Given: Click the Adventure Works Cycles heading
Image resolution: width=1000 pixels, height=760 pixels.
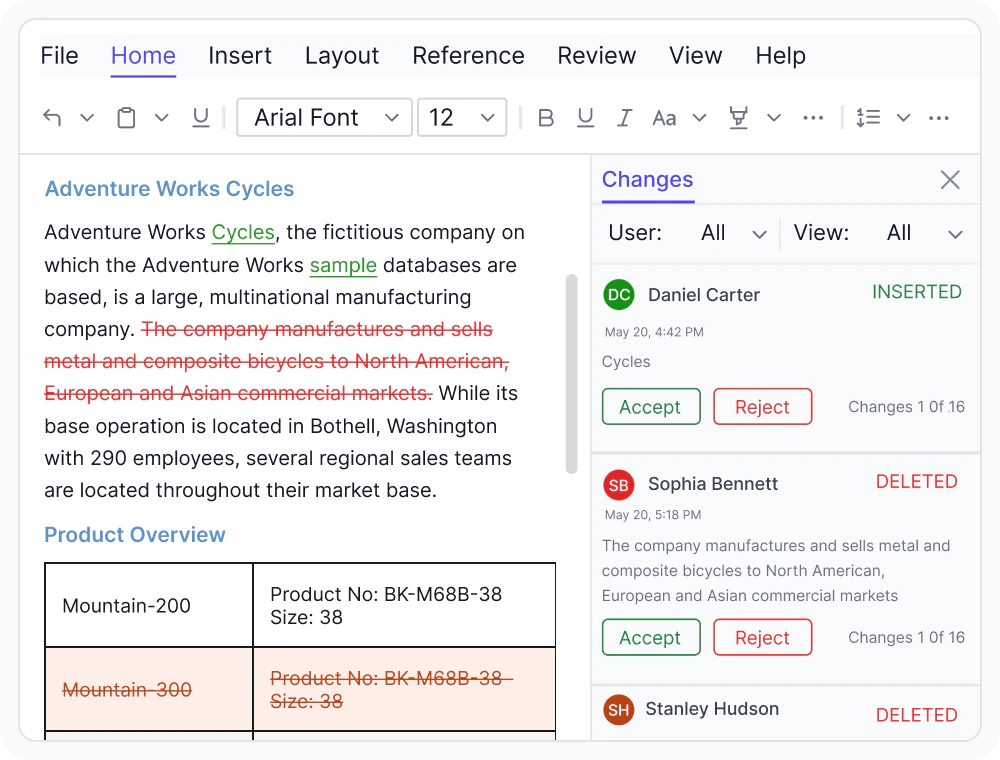Looking at the screenshot, I should [x=170, y=189].
